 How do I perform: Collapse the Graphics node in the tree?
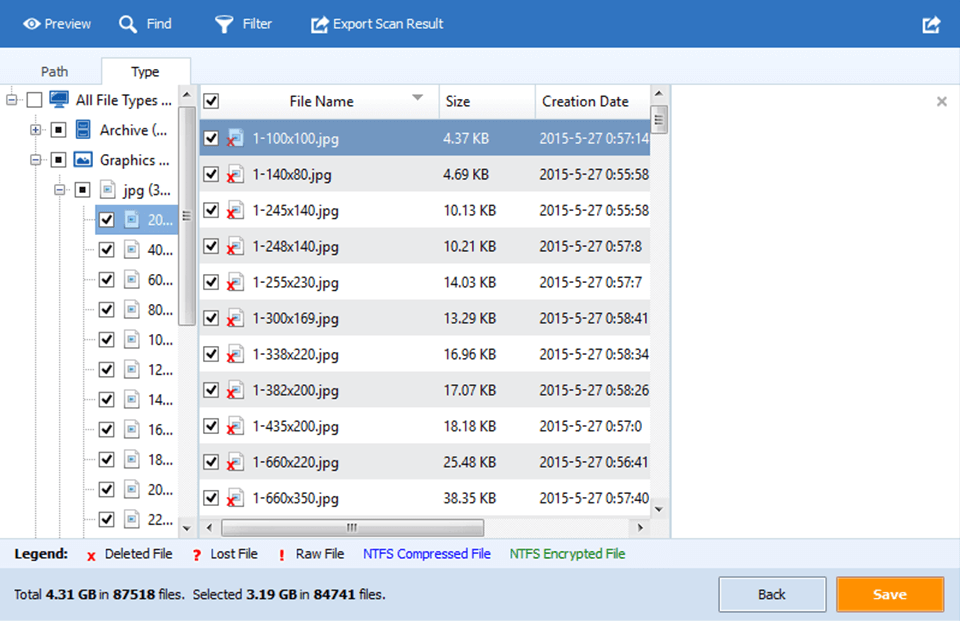coord(35,159)
